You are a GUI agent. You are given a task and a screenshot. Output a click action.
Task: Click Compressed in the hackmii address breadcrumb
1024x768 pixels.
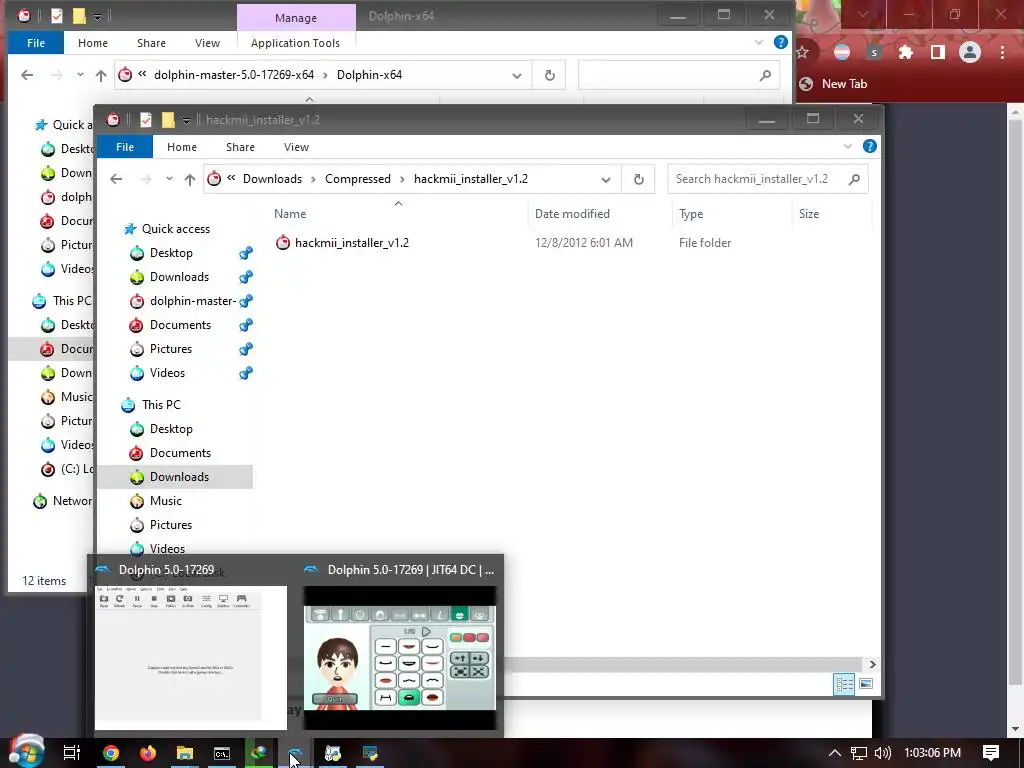coord(358,179)
